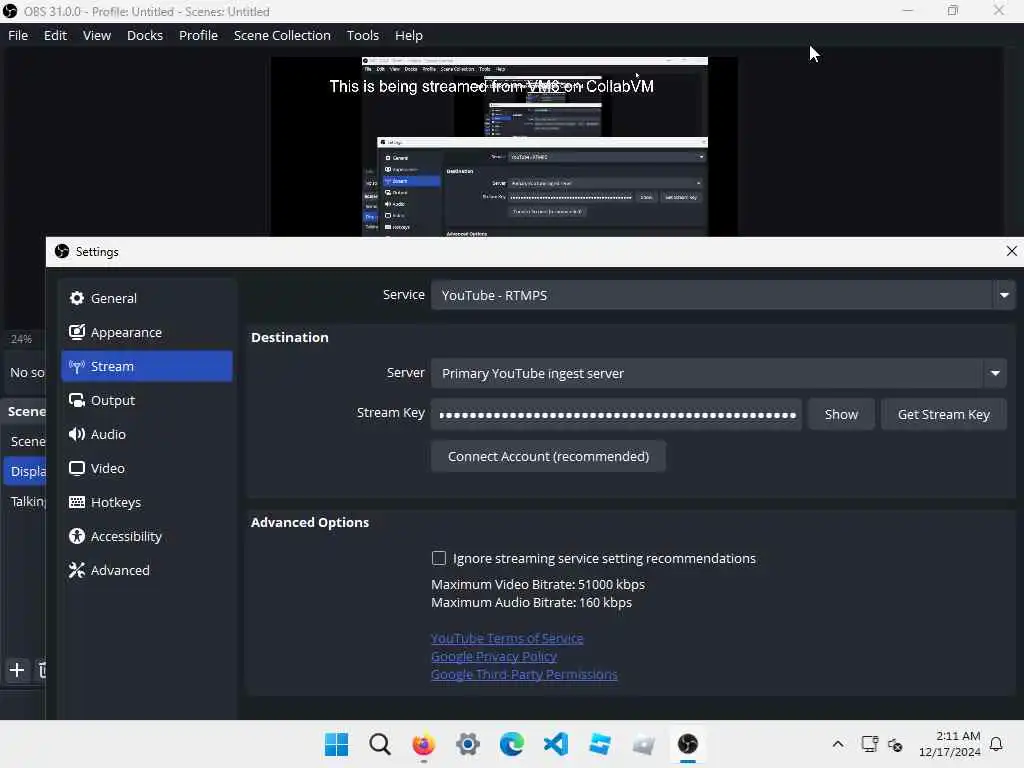
Task: Open the Scene Collection menu
Action: coord(282,35)
